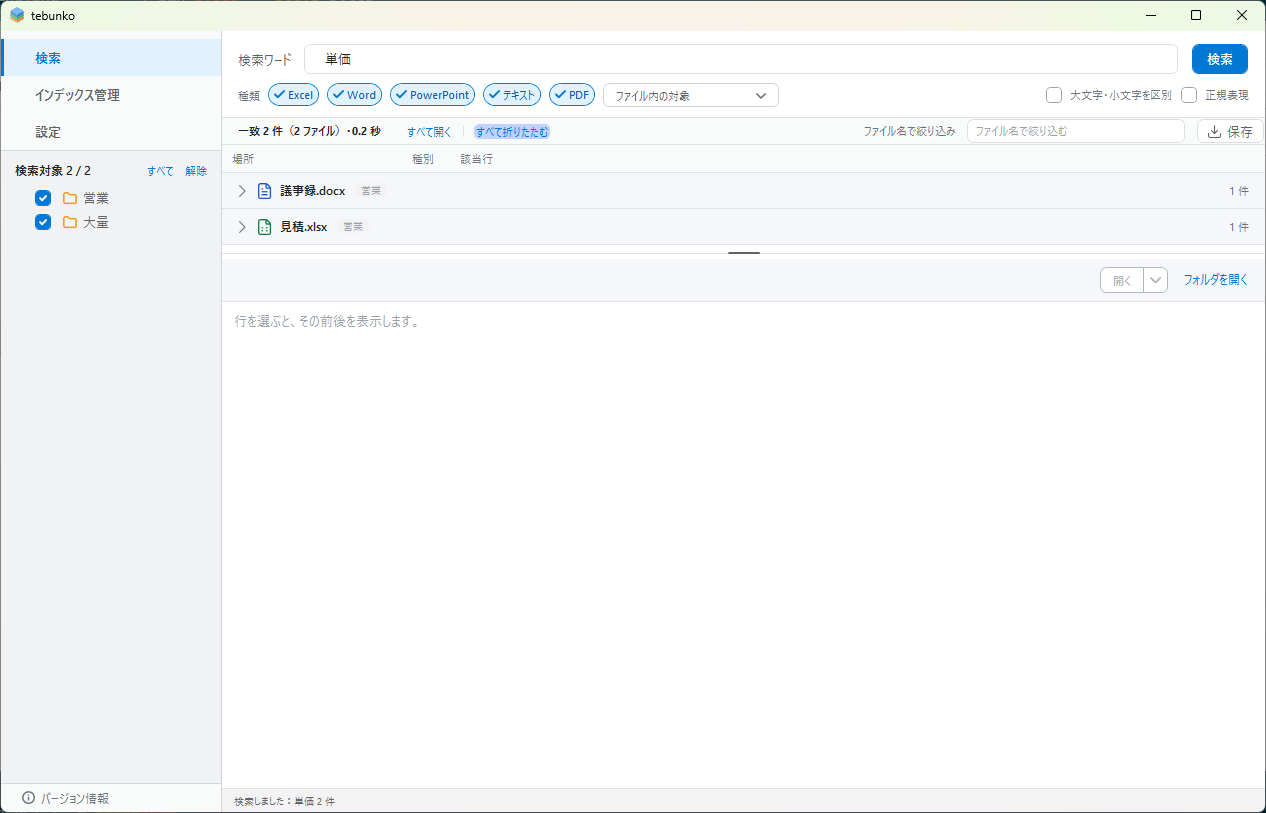1266x813 pixels.
Task: Open 設定 in the sidebar
Action: tap(111, 132)
